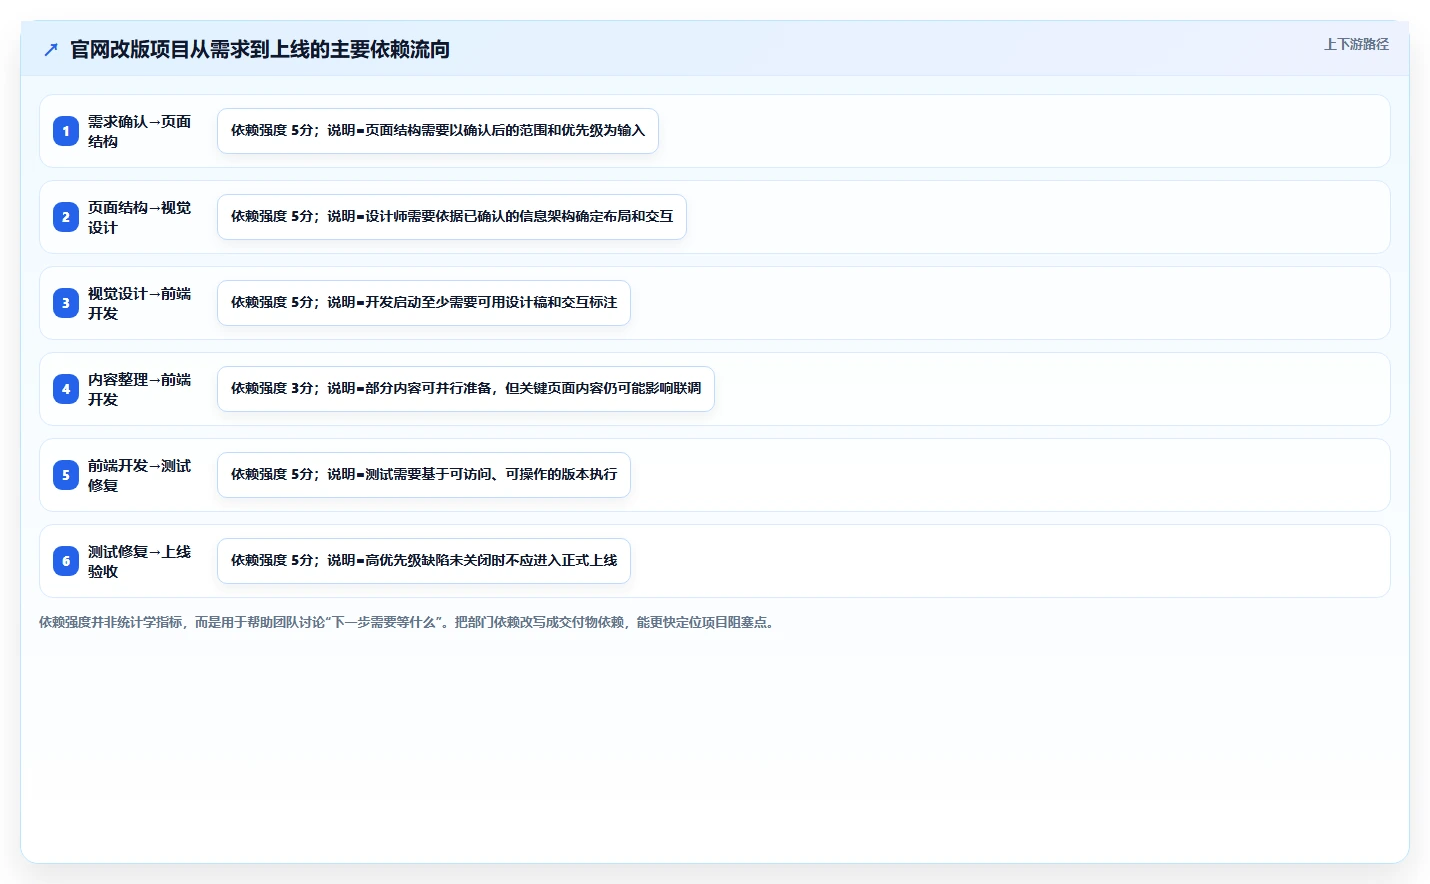Click the arrow icon beside the title
Image resolution: width=1430 pixels, height=884 pixels.
point(51,49)
